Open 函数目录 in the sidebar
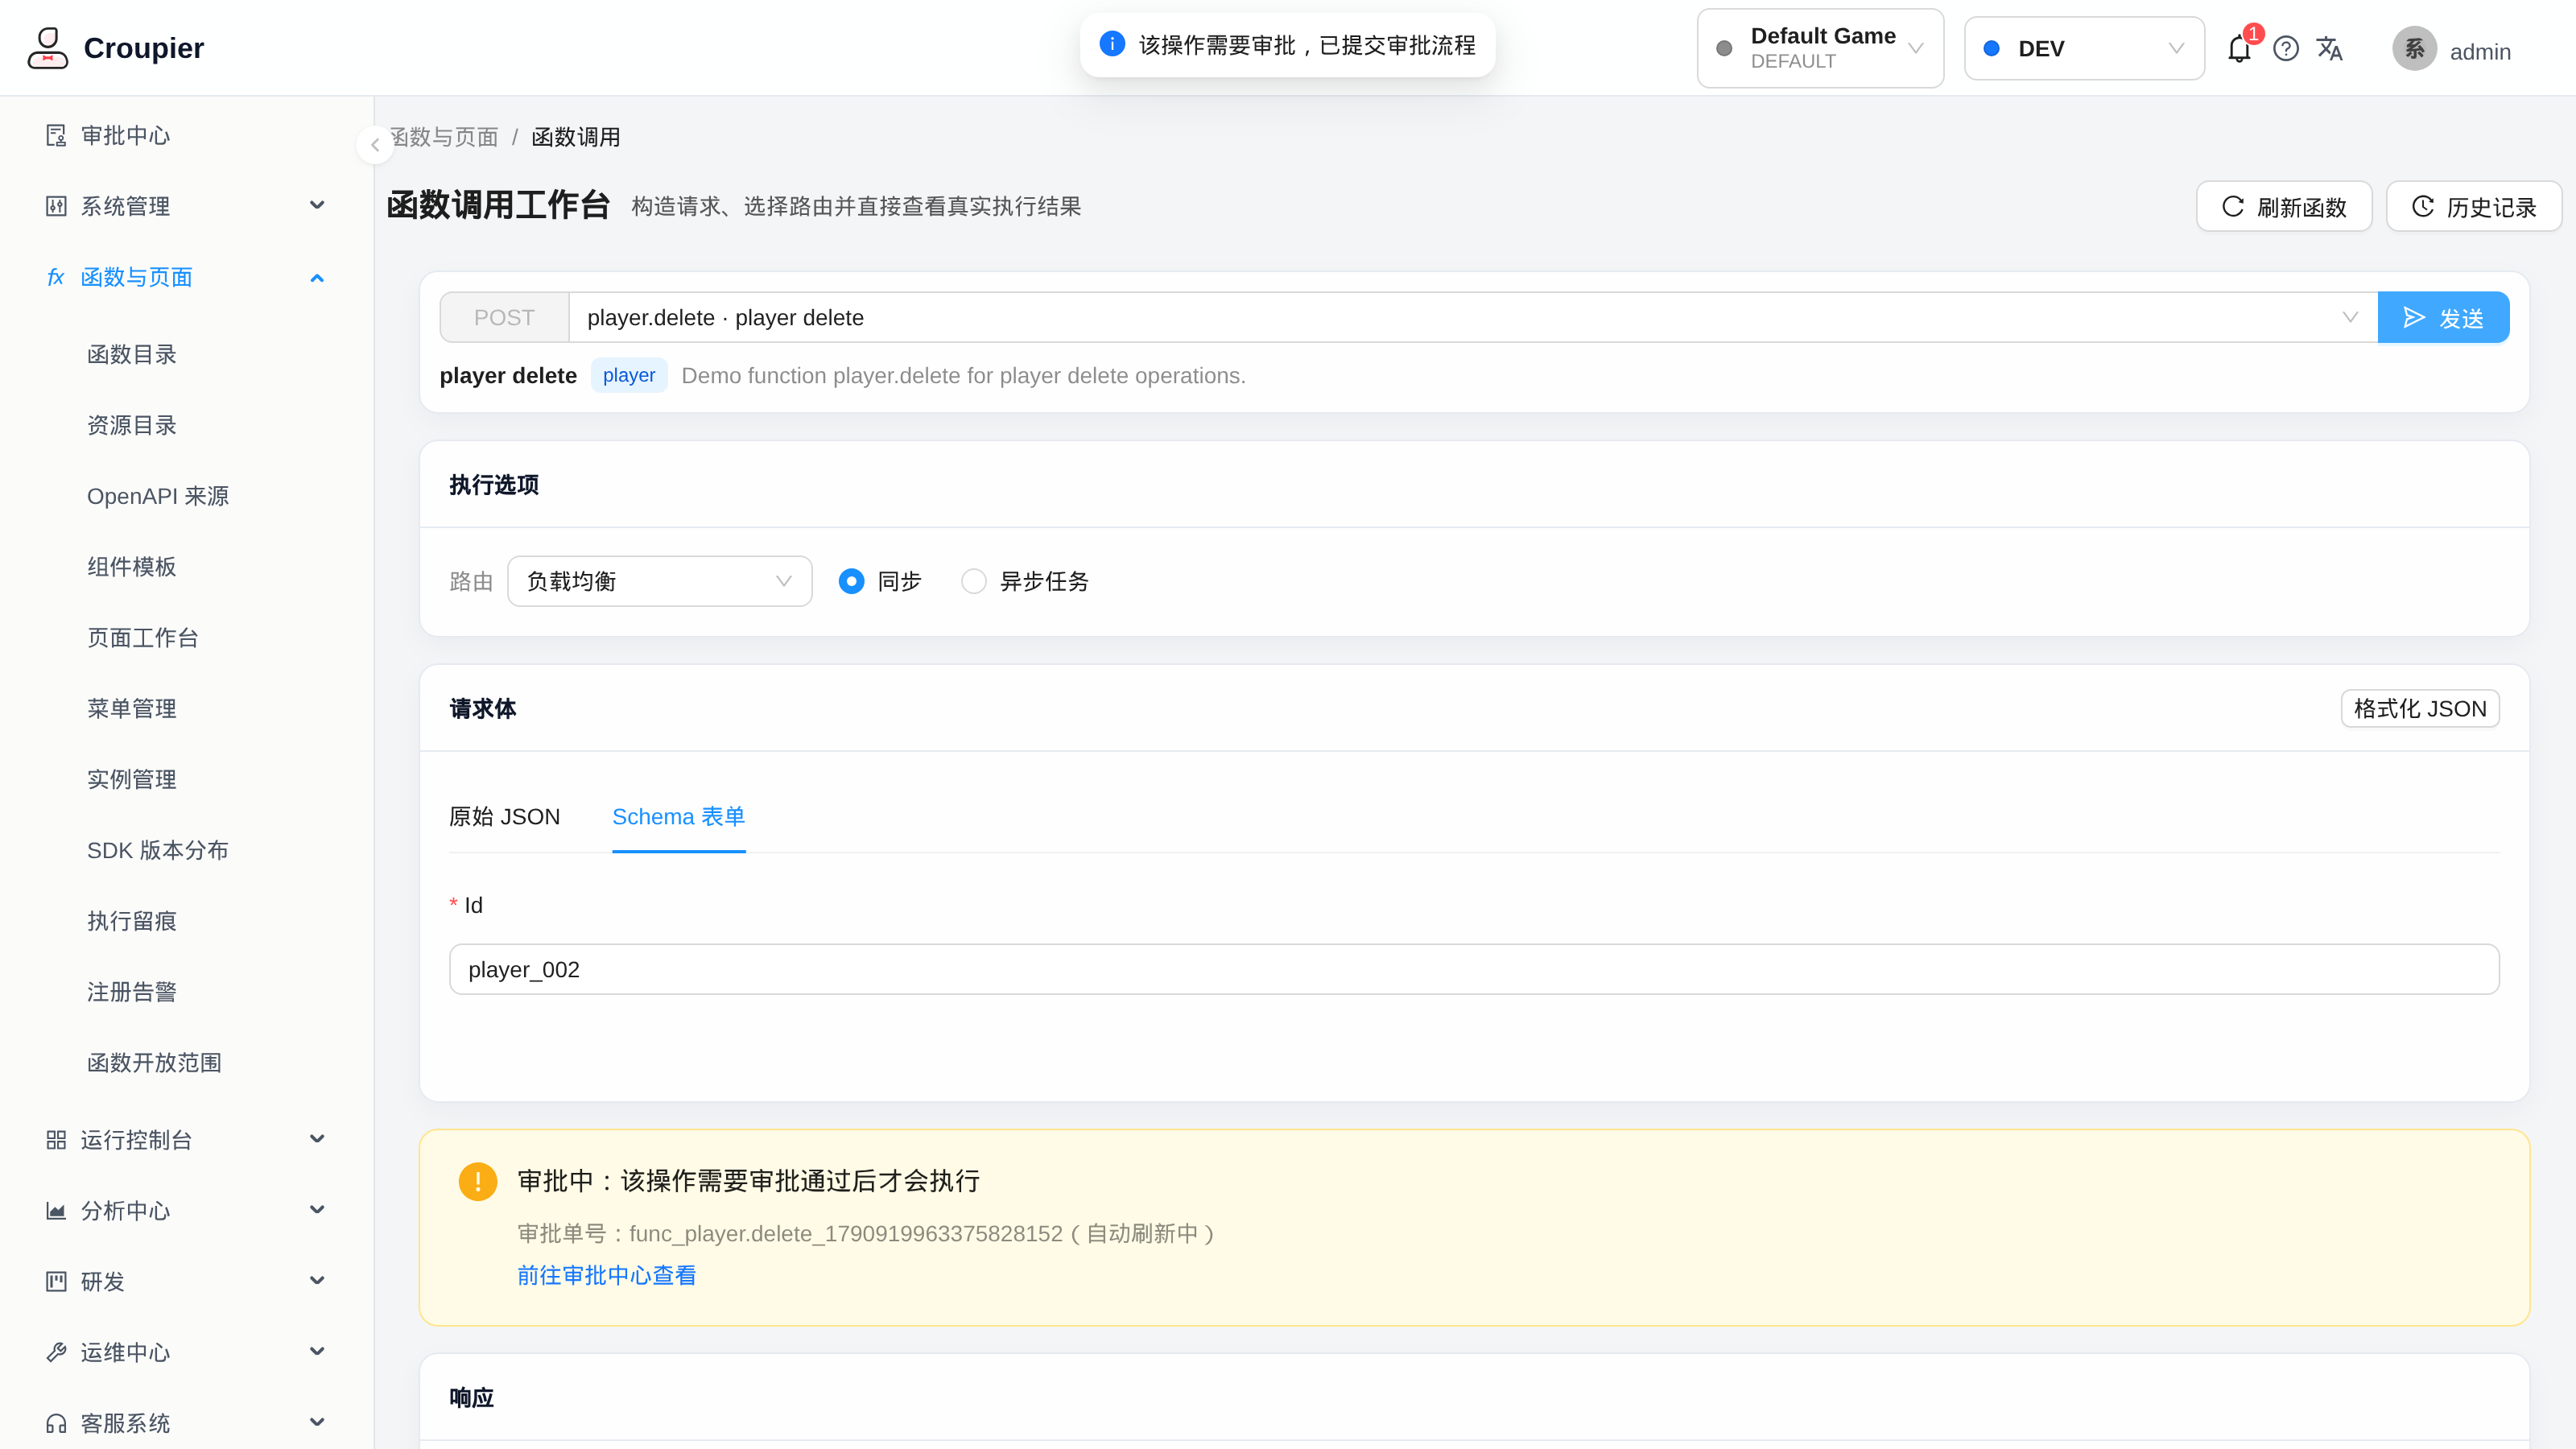Screen dimensions: 2576x1449 (132, 354)
